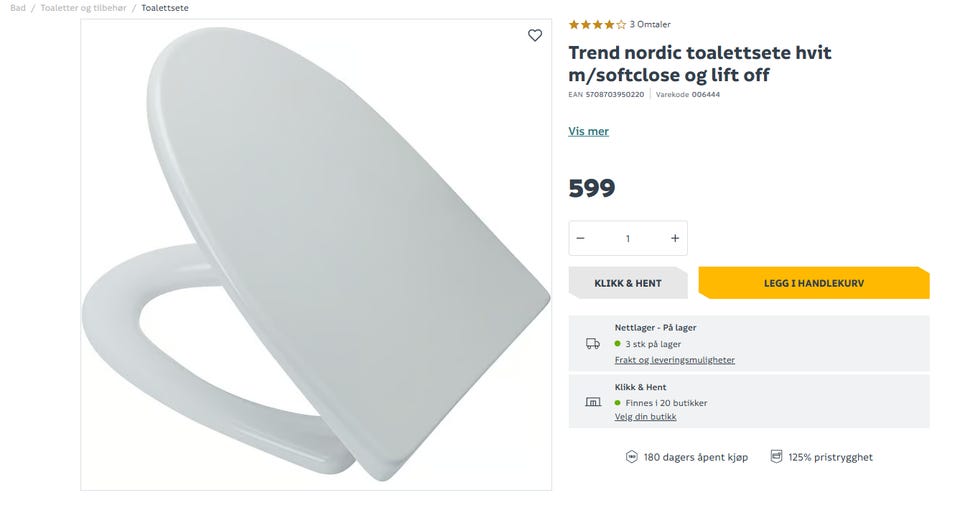Screen dimensions: 960x508
Task: Click the 125% price guarantee icon
Action: [776, 457]
